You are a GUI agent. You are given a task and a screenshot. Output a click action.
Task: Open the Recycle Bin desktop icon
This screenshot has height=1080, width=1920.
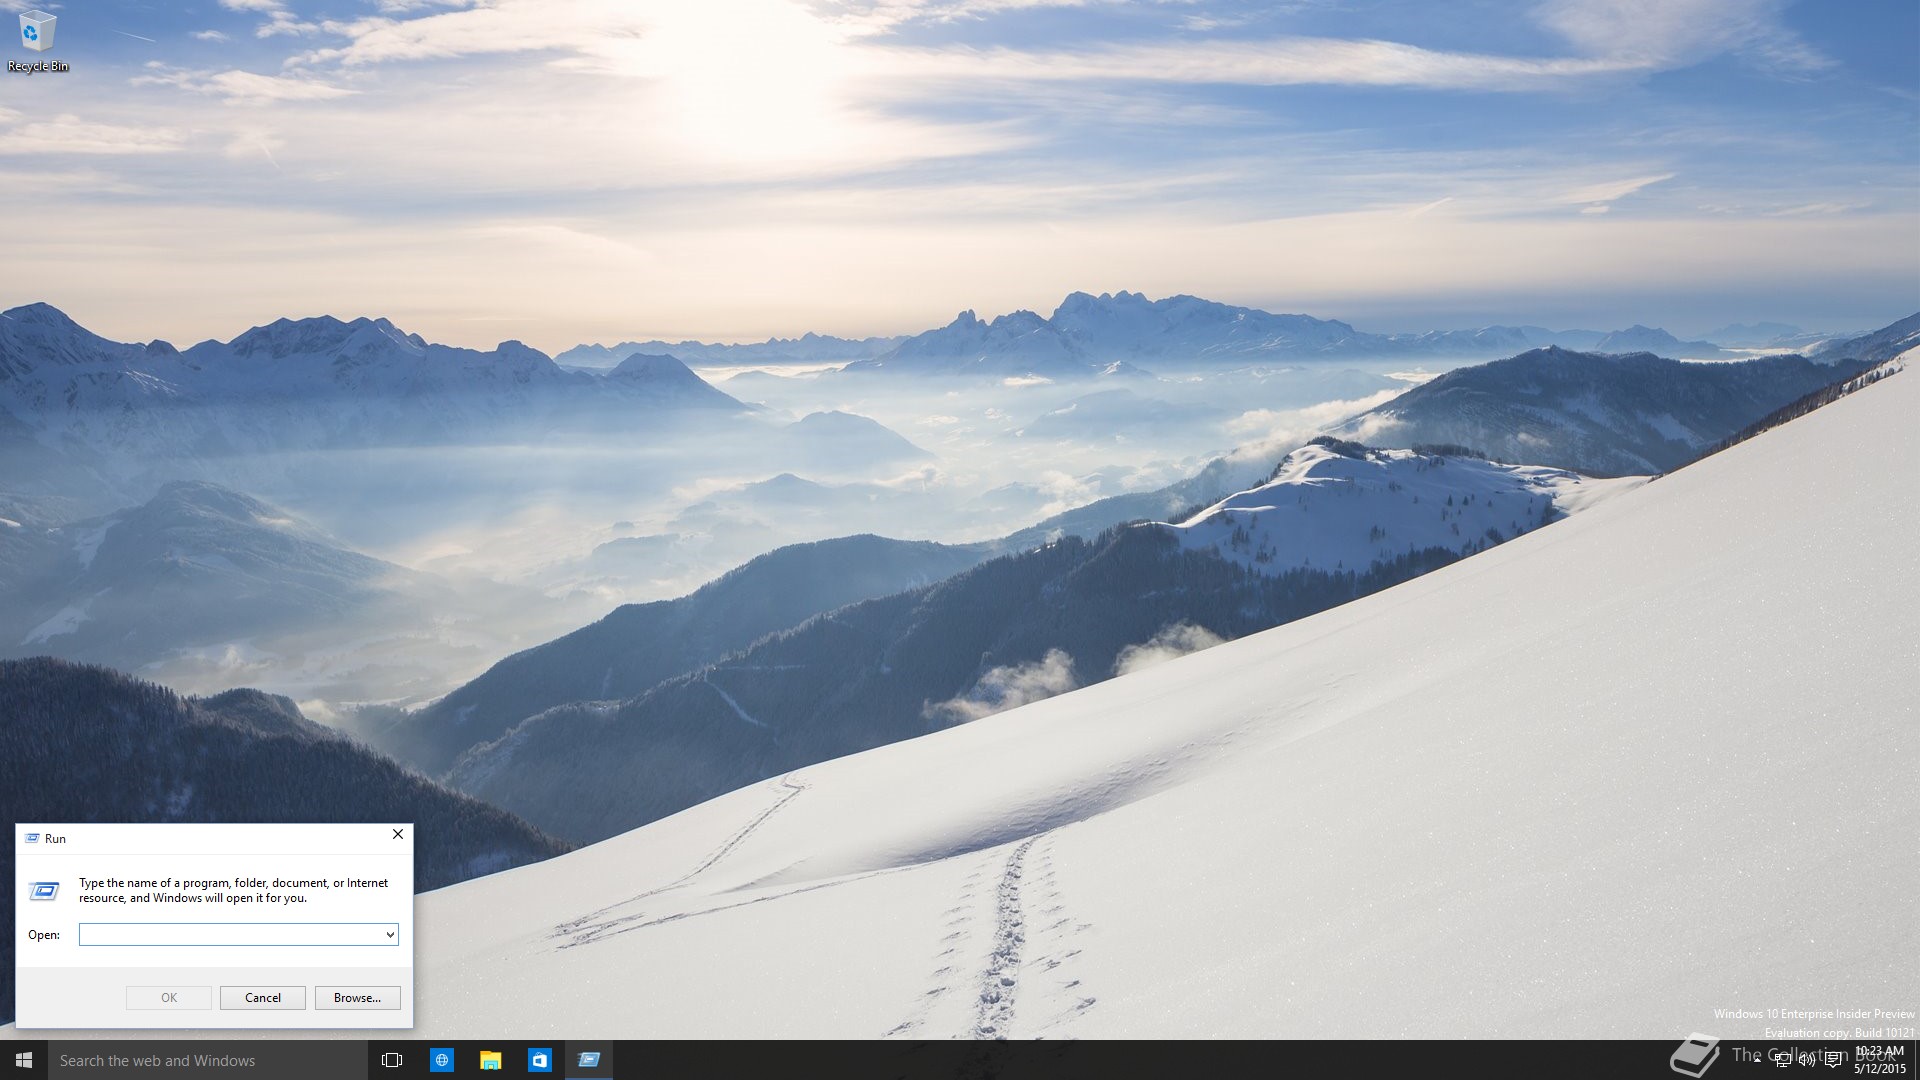coord(37,41)
